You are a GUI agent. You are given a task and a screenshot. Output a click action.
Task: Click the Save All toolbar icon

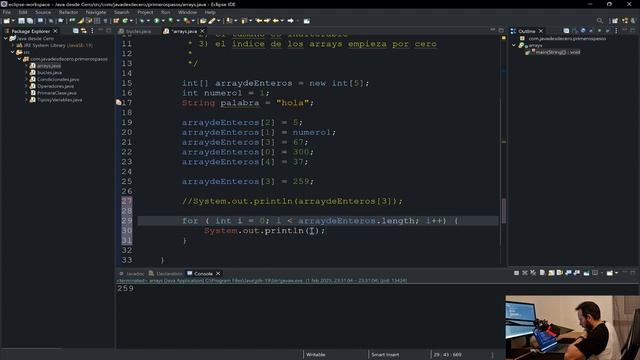[30, 20]
